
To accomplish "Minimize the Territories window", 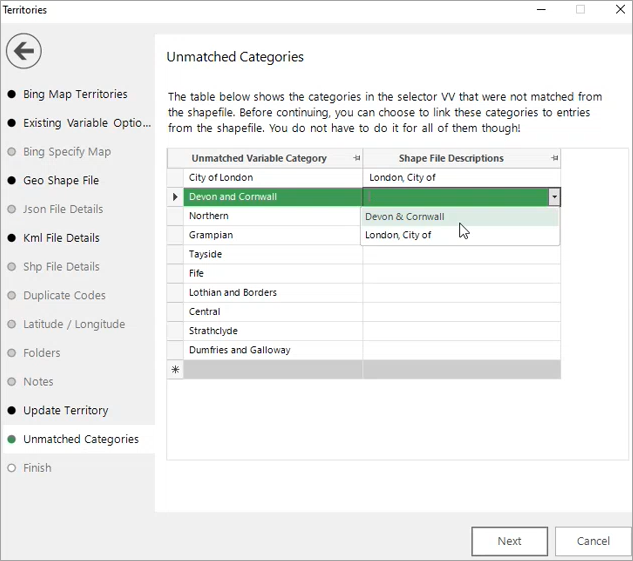I will (541, 10).
